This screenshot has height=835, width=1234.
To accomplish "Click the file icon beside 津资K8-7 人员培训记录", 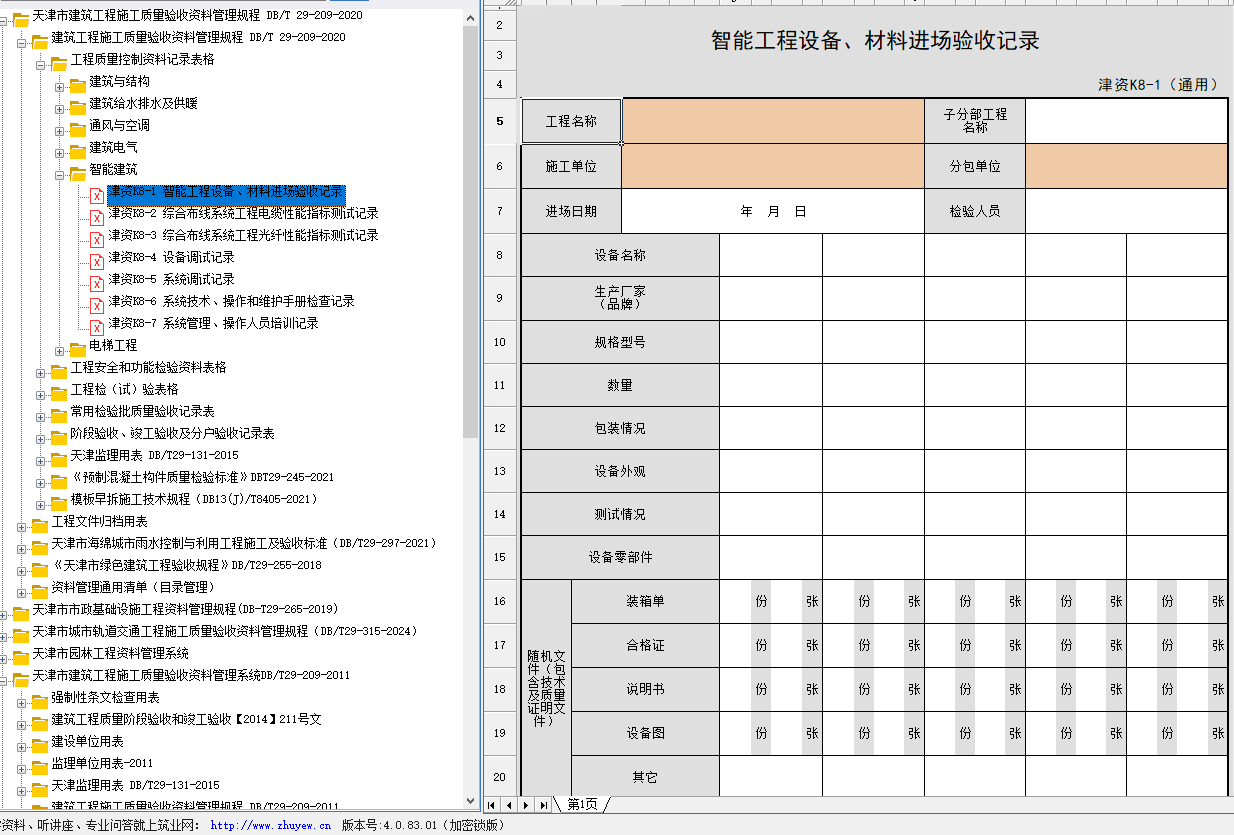I will [97, 328].
